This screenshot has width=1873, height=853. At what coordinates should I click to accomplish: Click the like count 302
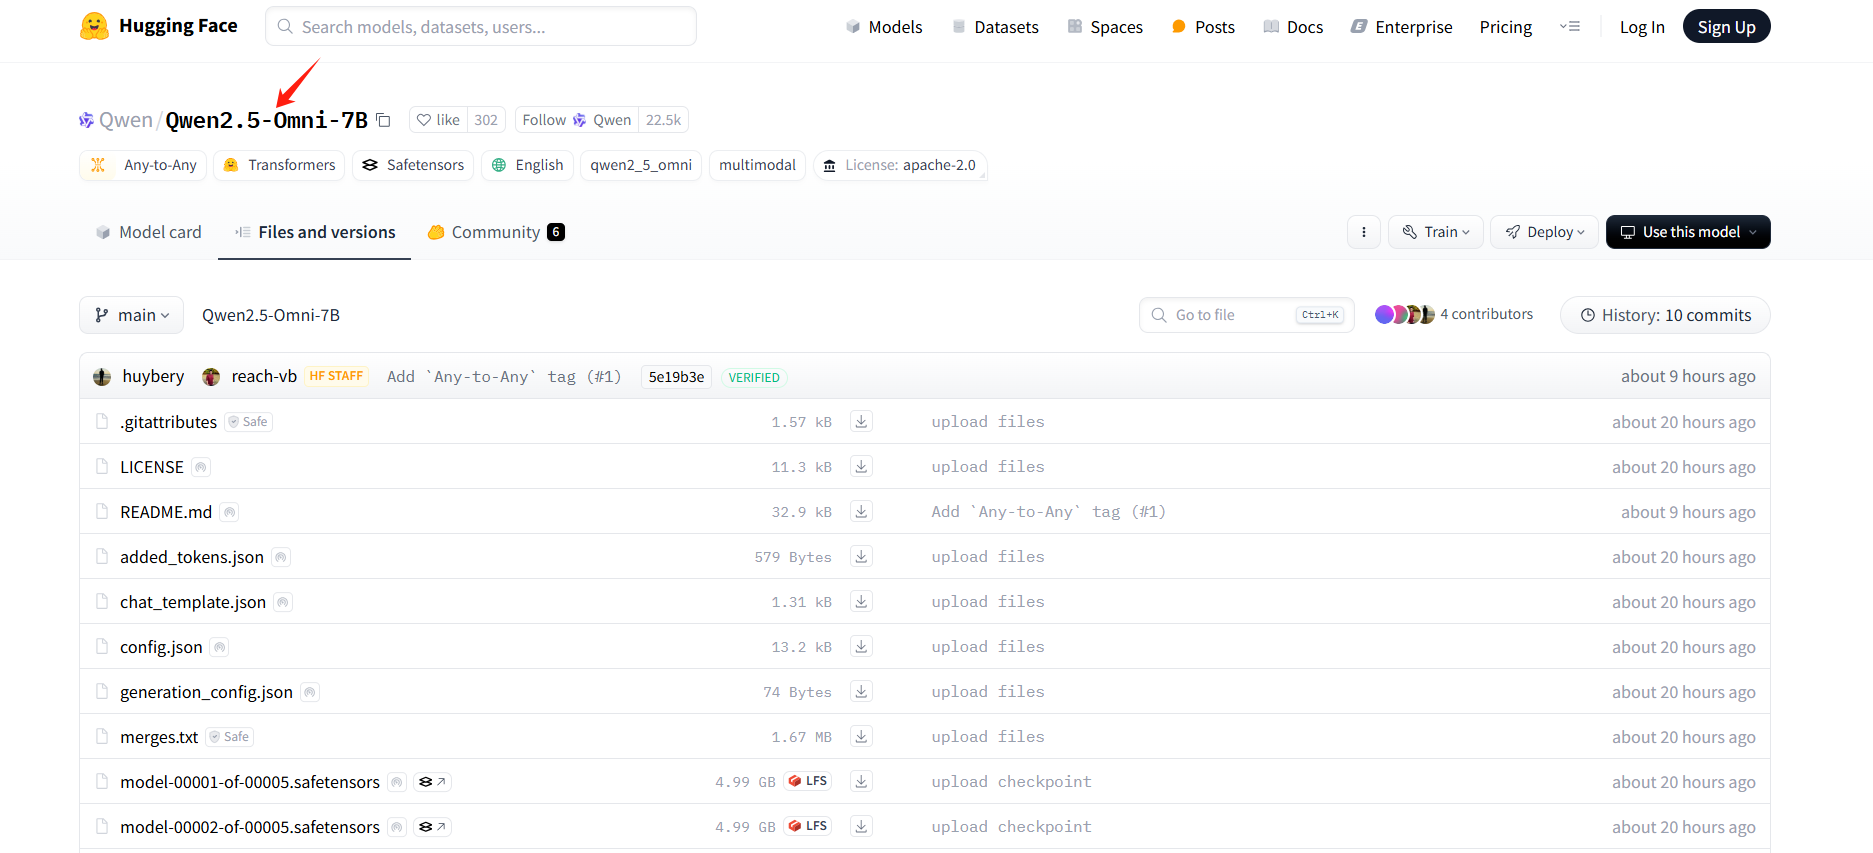pos(486,120)
